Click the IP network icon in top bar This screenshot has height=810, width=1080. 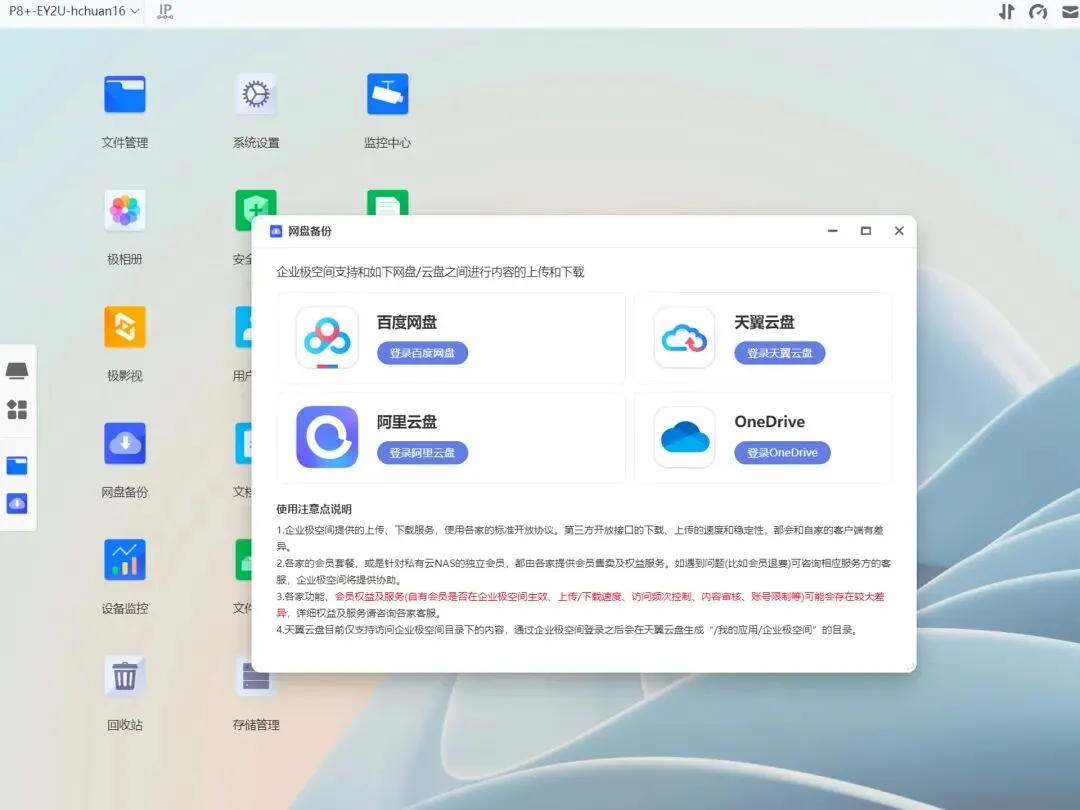click(x=165, y=11)
